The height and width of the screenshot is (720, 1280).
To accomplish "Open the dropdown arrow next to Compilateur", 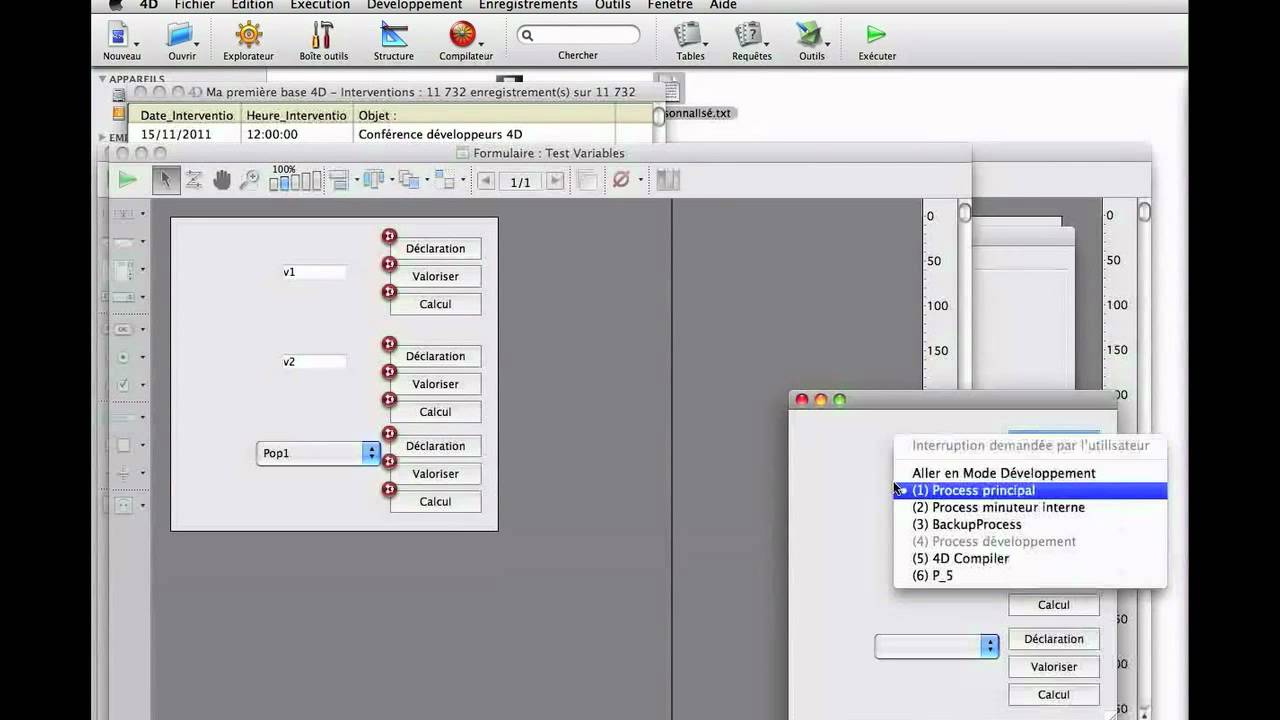I will click(481, 44).
